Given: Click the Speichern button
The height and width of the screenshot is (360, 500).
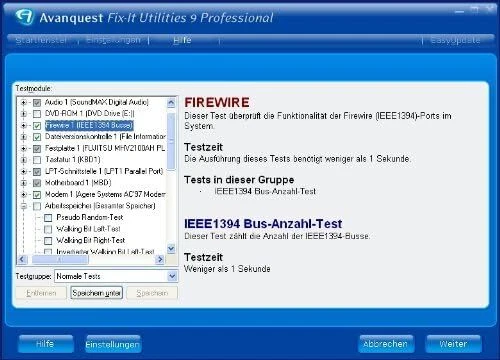Looking at the screenshot, I should [152, 293].
